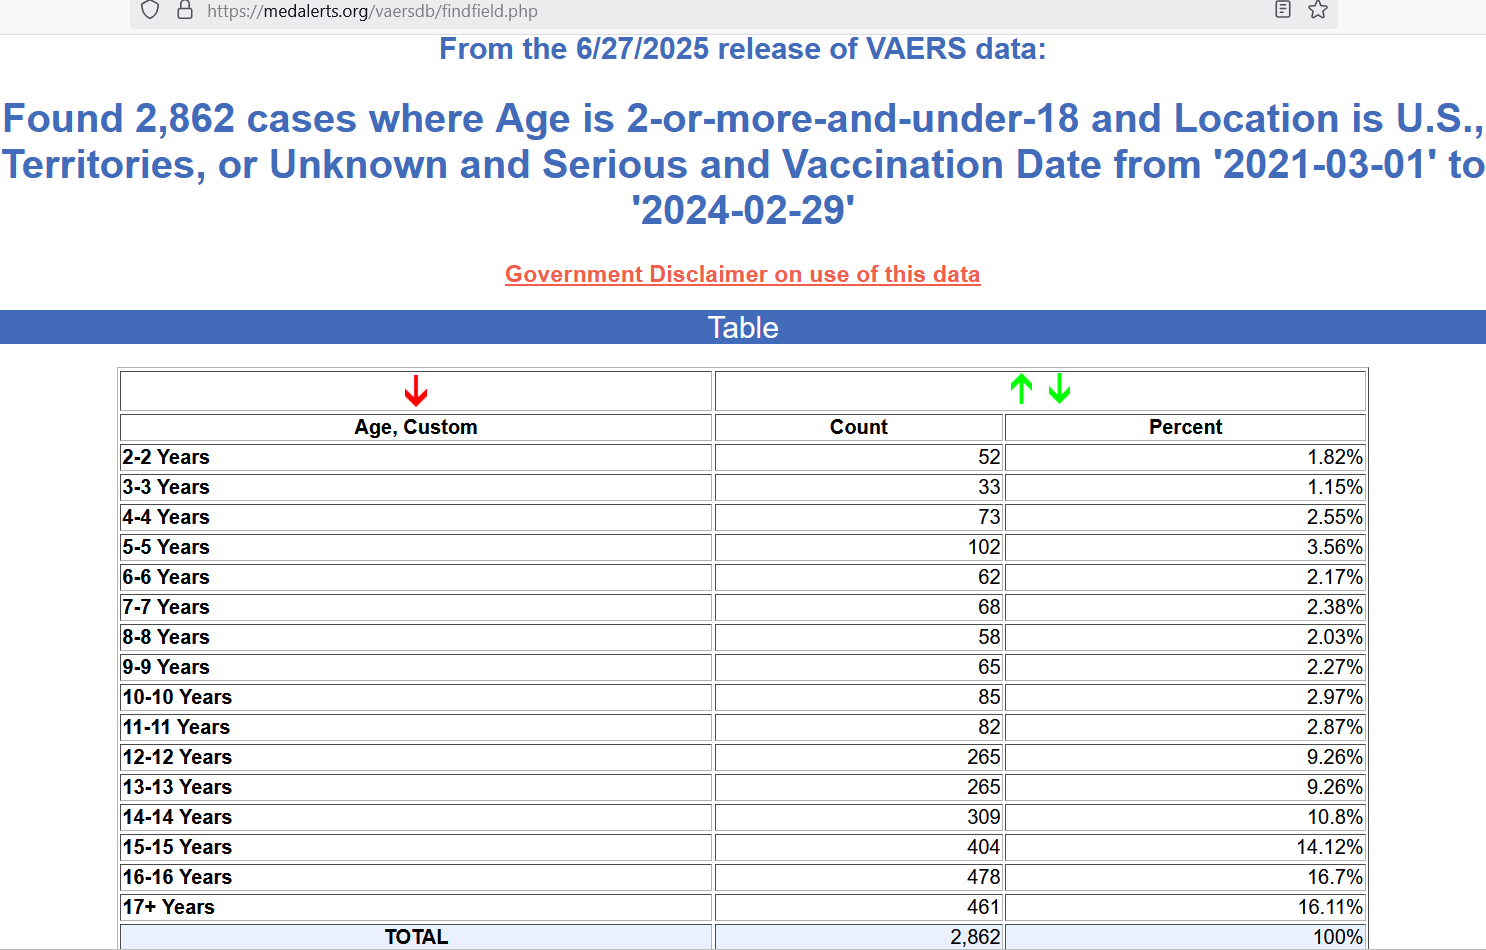Click percent 1.15% for 3-3 Years
The height and width of the screenshot is (950, 1486).
[1335, 487]
